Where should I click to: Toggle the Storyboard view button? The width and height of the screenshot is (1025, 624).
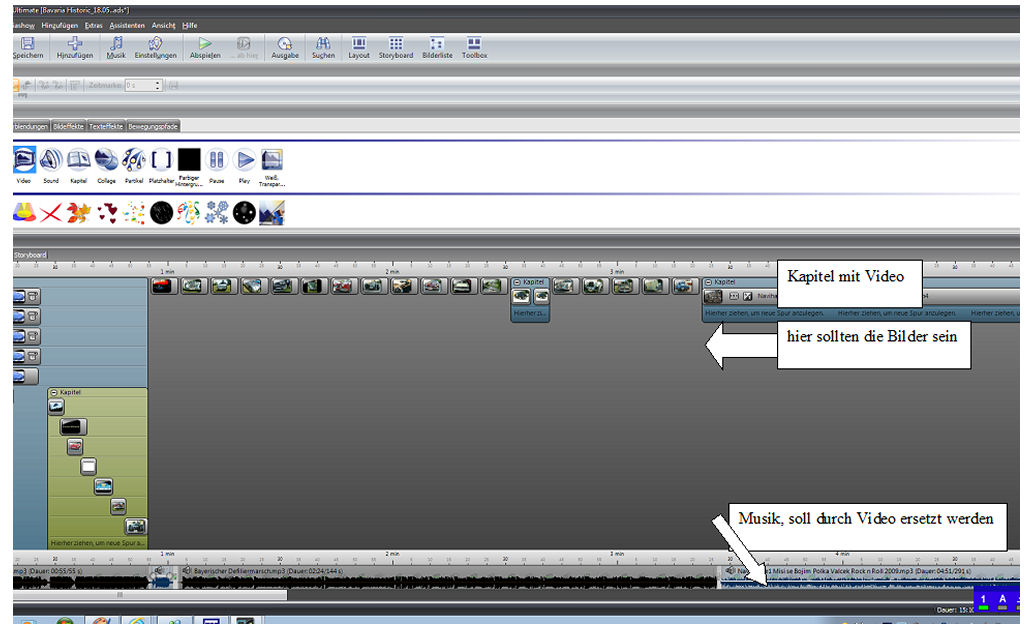point(395,47)
